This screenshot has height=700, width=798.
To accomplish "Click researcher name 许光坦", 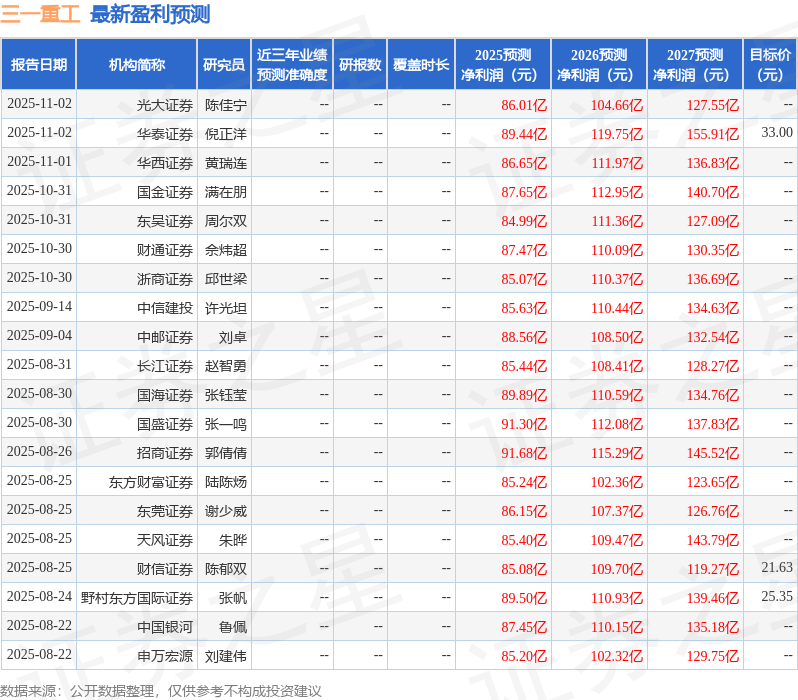I will pyautogui.click(x=226, y=309).
